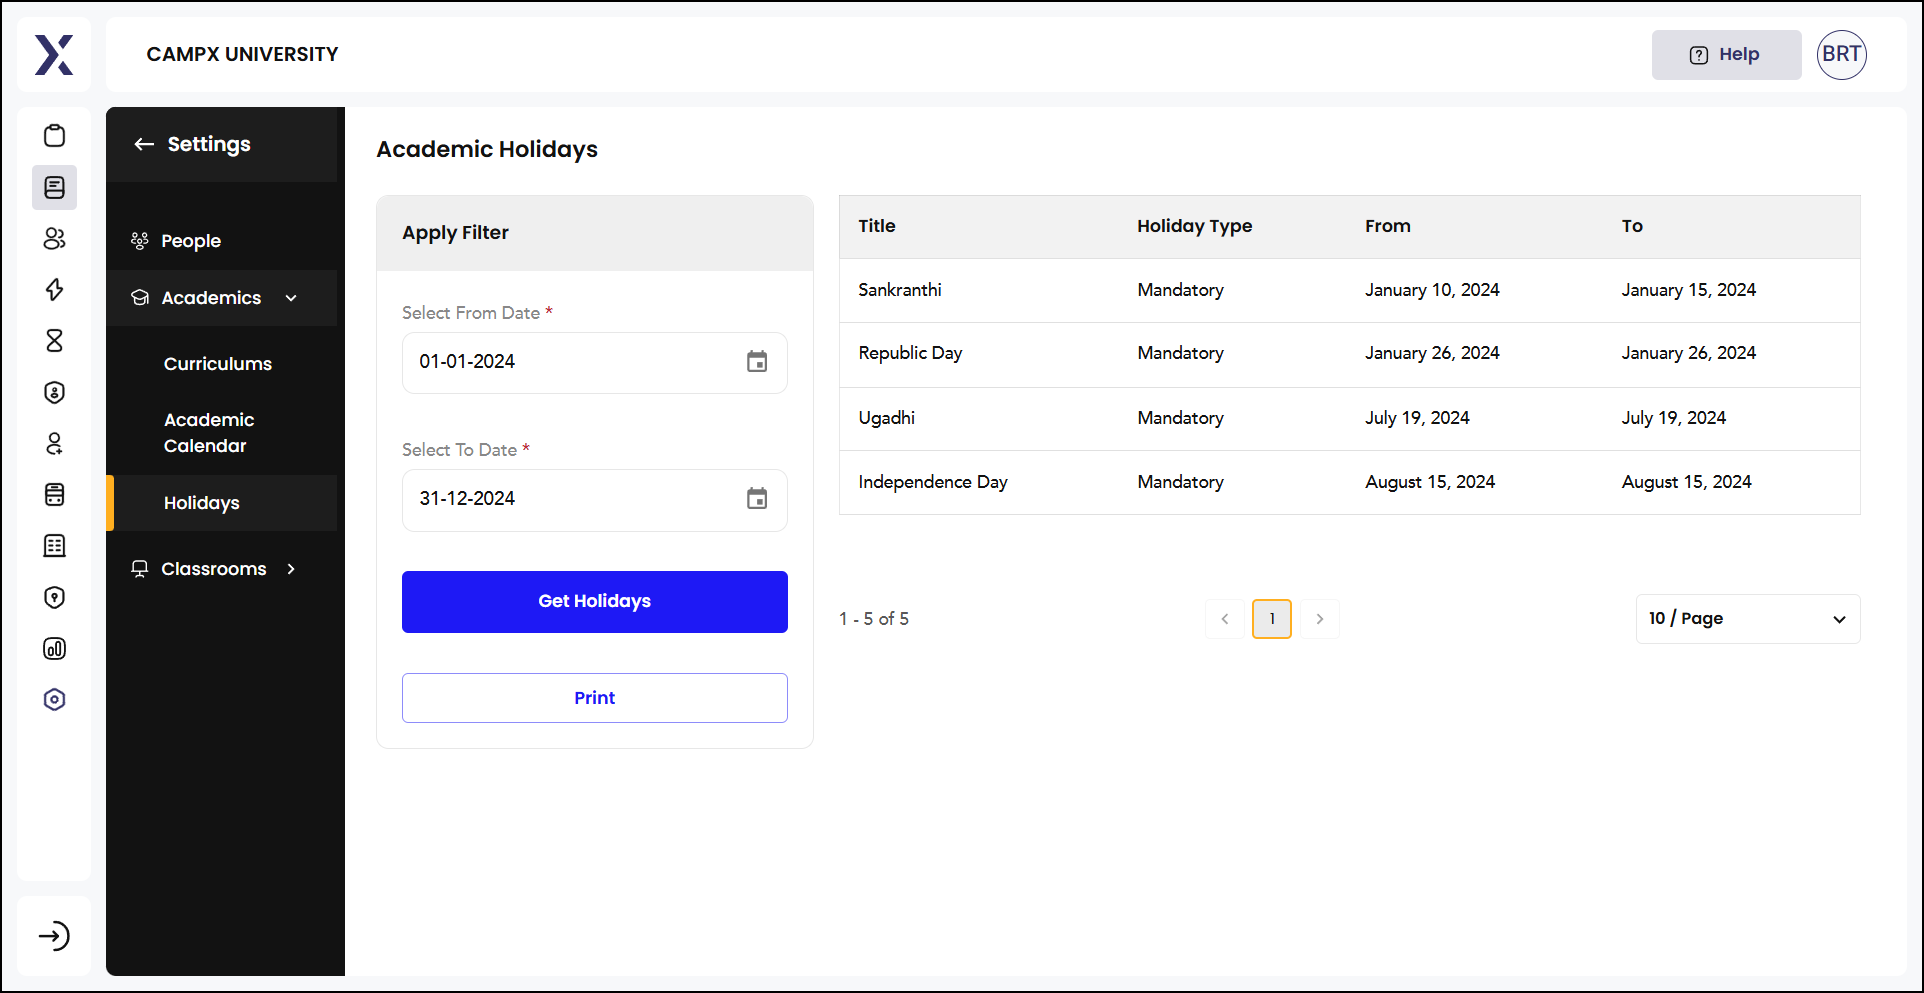This screenshot has height=993, width=1924.
Task: Click January 15, 2024 To cell
Action: [1689, 290]
